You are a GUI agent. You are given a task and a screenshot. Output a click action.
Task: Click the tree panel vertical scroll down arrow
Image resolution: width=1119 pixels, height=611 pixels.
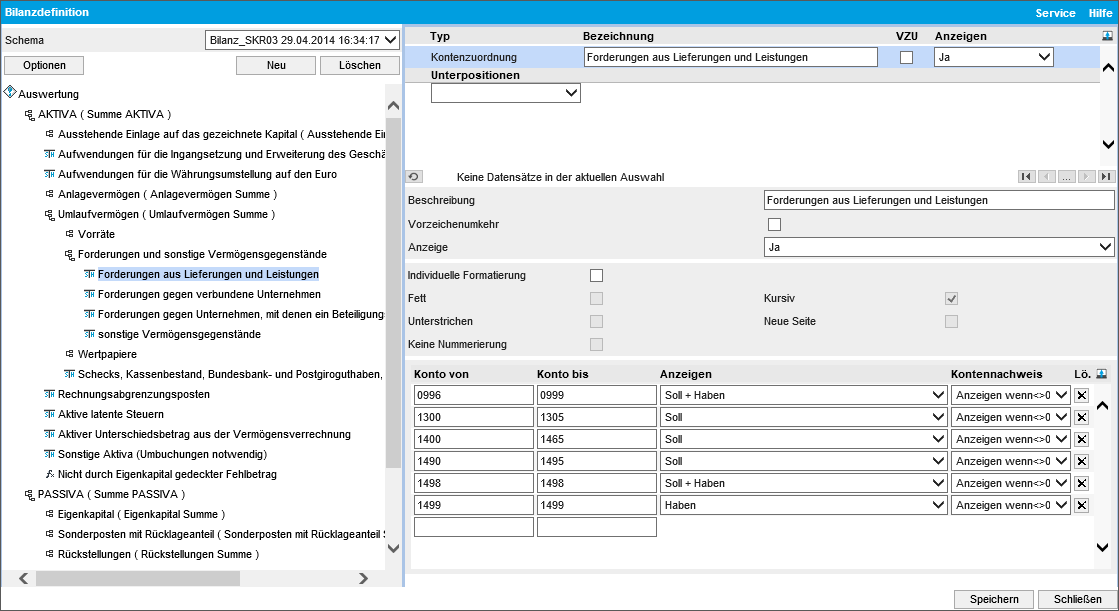pos(393,548)
